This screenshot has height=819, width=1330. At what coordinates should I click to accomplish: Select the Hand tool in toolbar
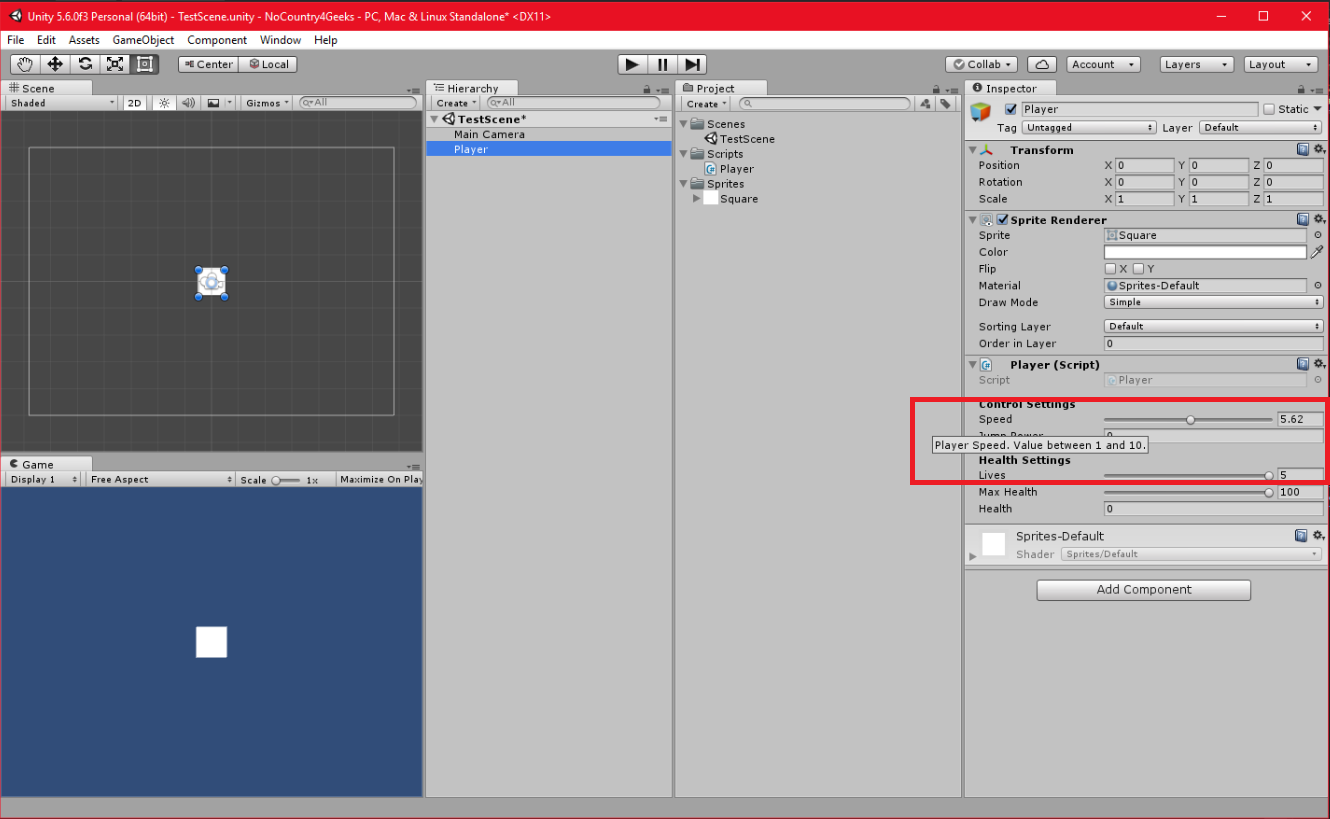25,64
